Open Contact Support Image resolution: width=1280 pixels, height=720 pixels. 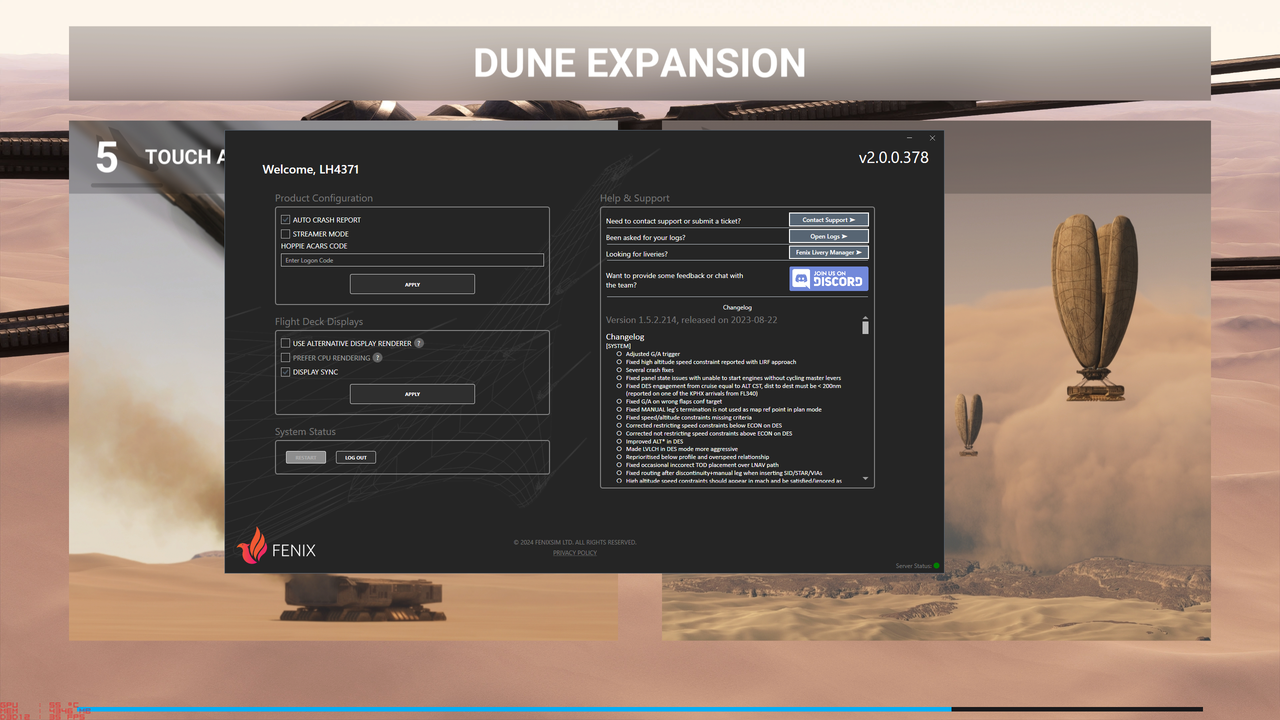pos(829,220)
